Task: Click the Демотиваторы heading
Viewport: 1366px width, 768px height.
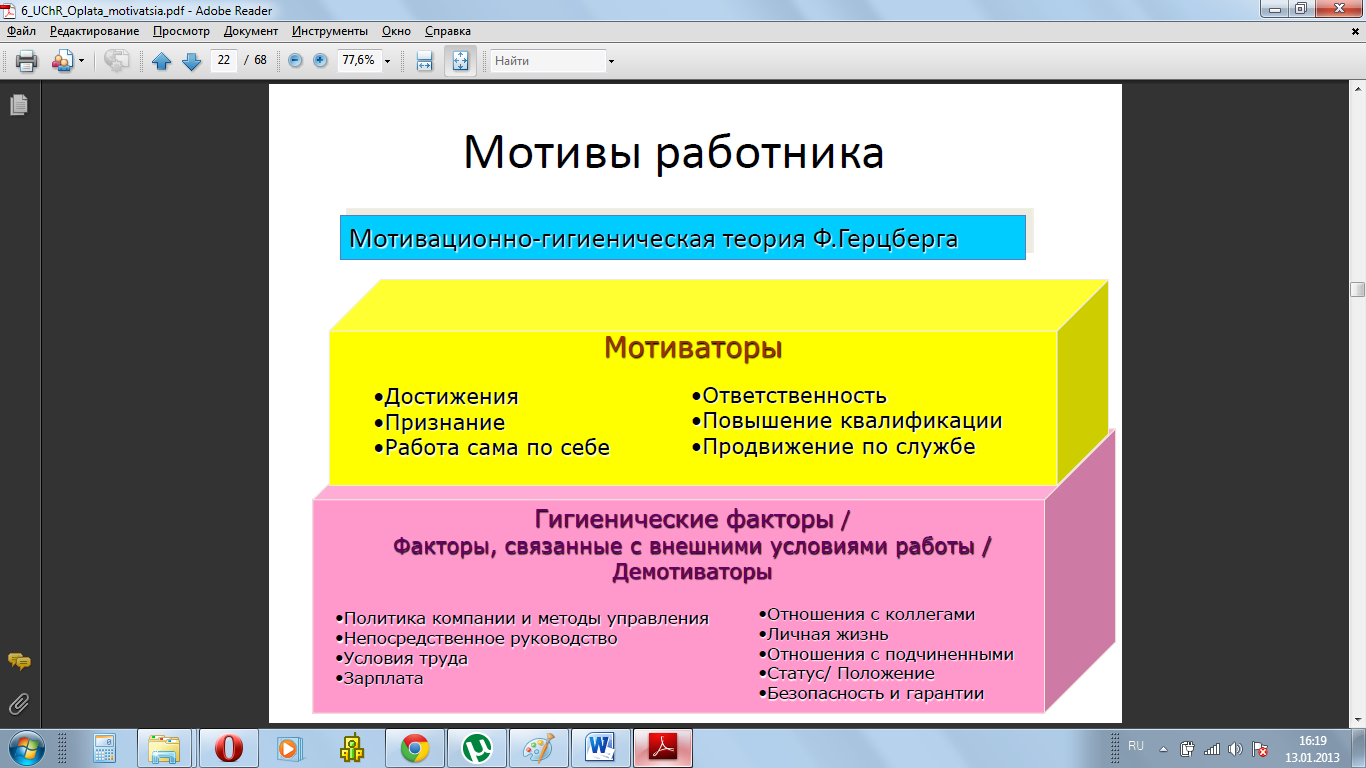Action: pyautogui.click(x=692, y=573)
